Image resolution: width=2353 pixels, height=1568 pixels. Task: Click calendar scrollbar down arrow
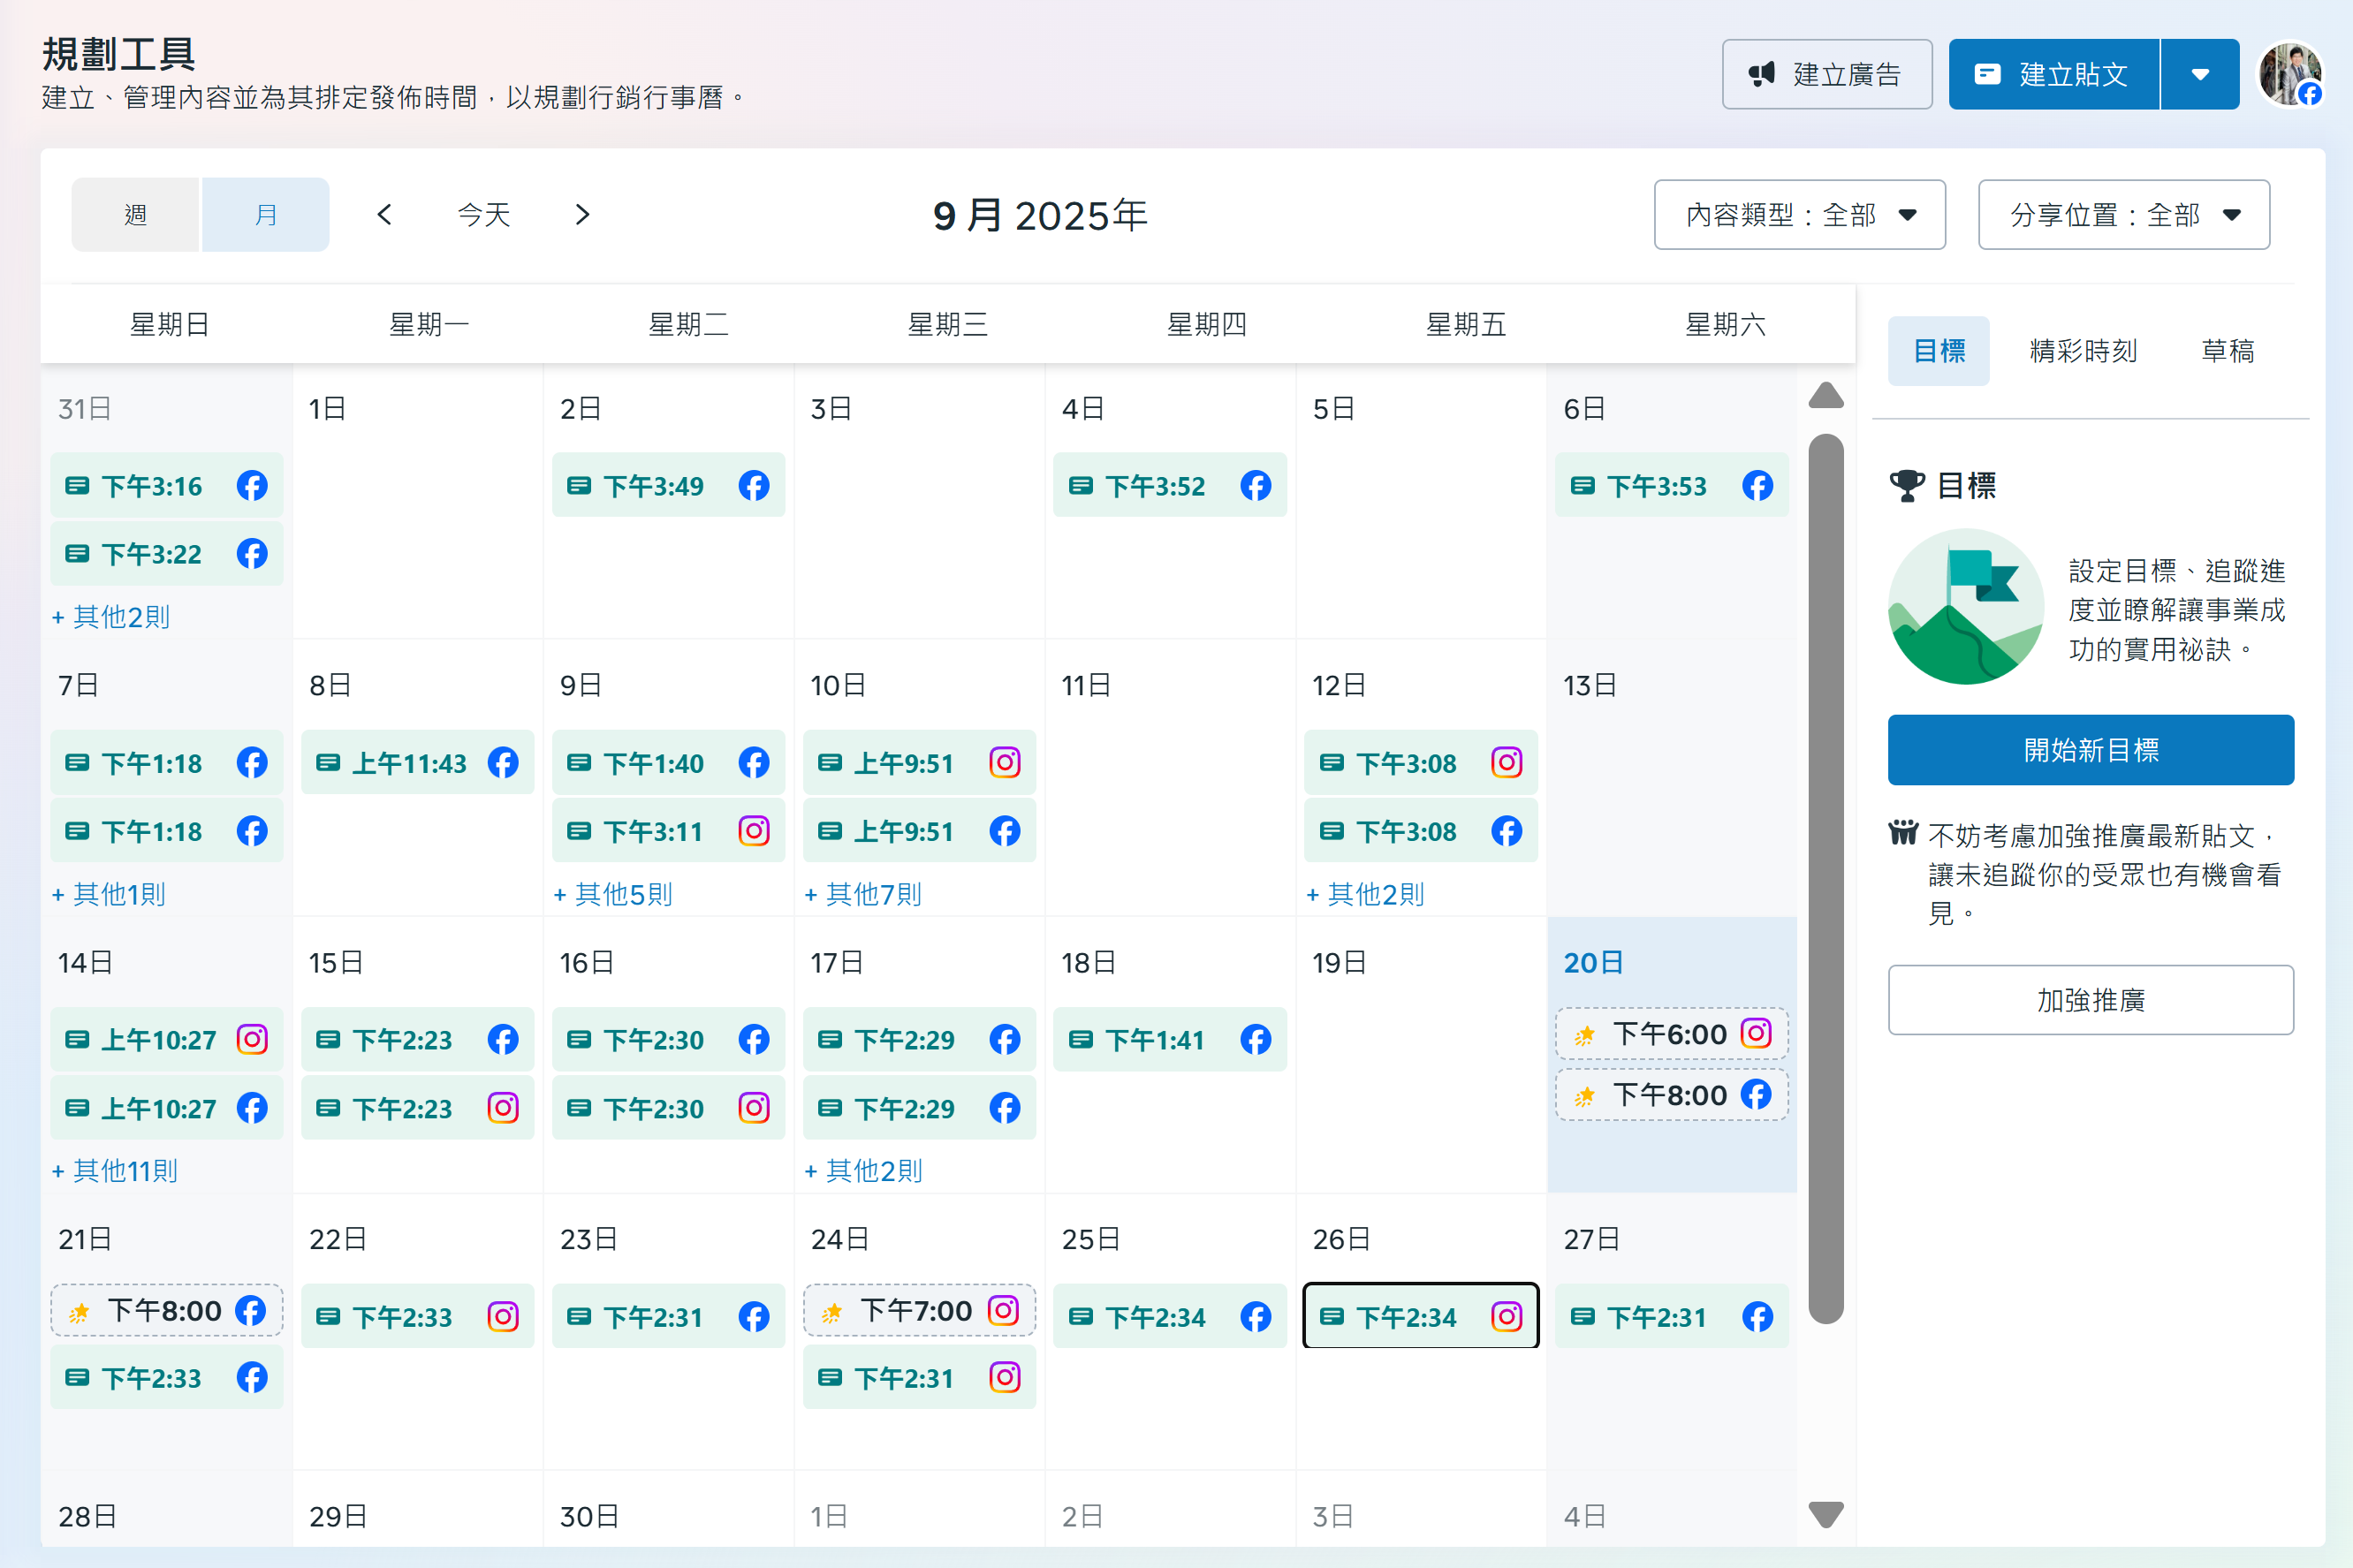[1826, 1514]
